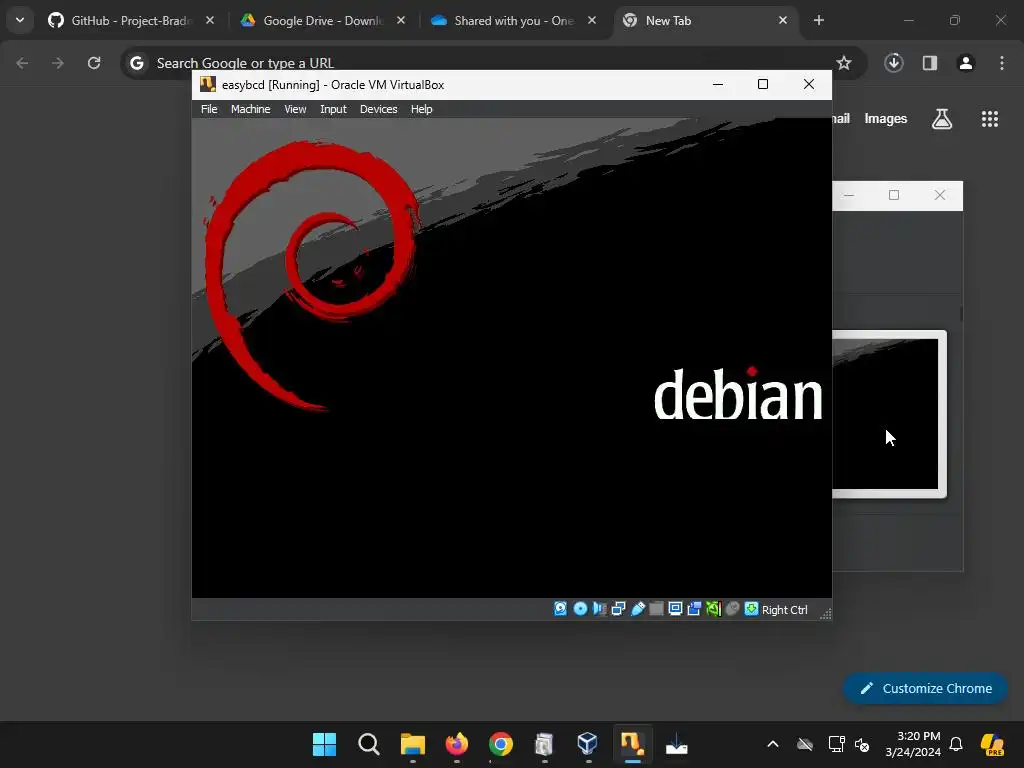Open the clock showing 3:20 PM
Screen dimensions: 1024x768
[913, 744]
